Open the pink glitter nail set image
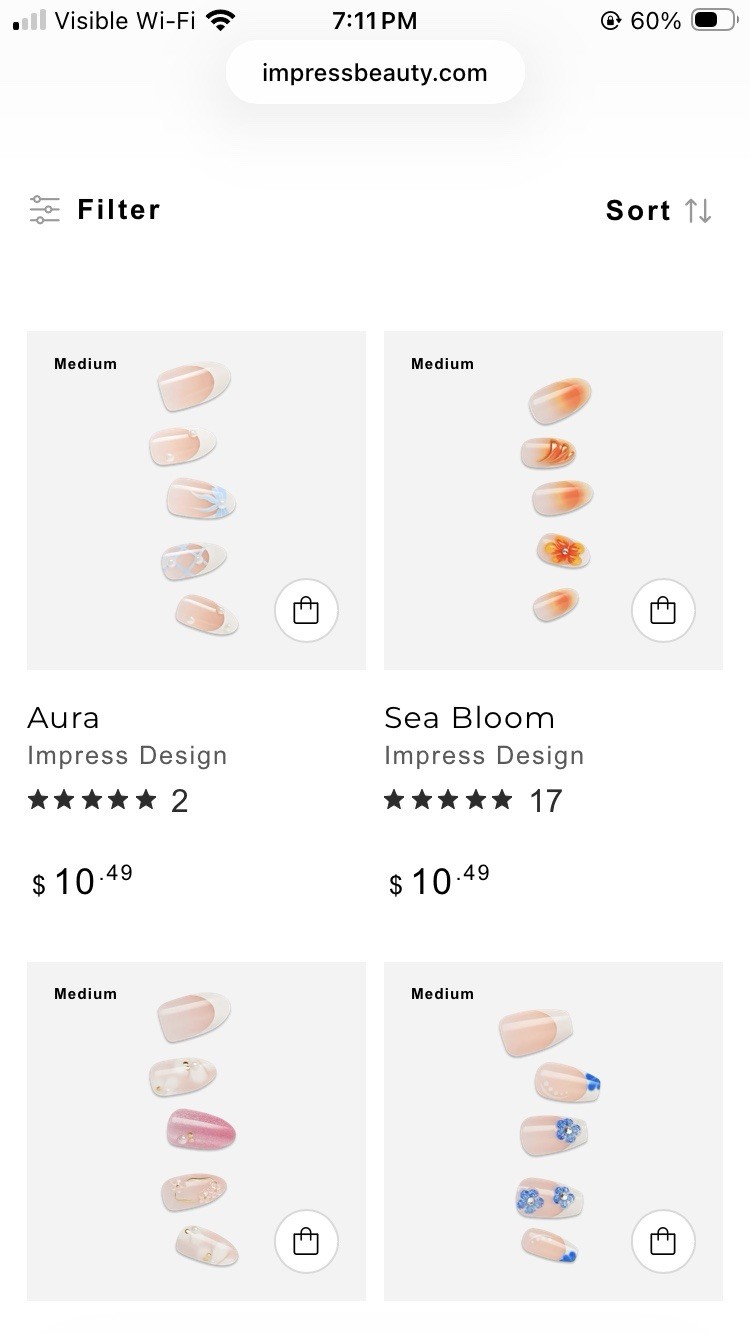The width and height of the screenshot is (750, 1334). pyautogui.click(x=196, y=1131)
